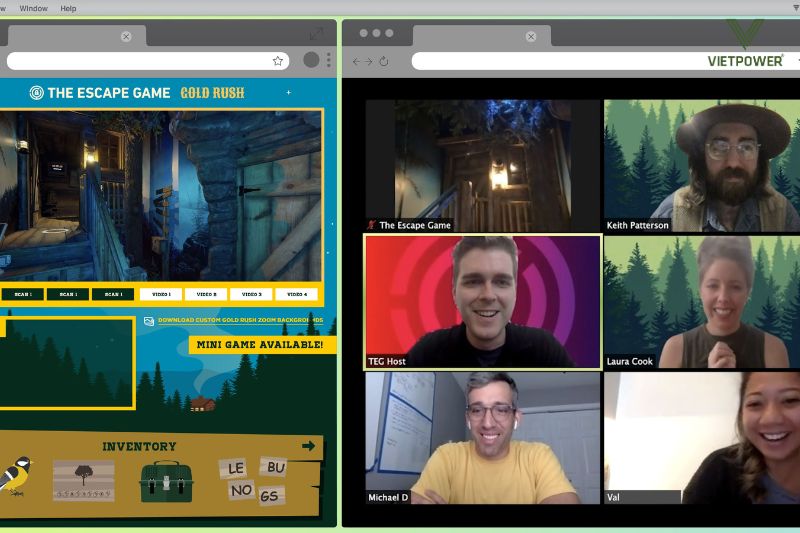
Task: Open the profile circle in left browser toolbar
Action: 311,60
